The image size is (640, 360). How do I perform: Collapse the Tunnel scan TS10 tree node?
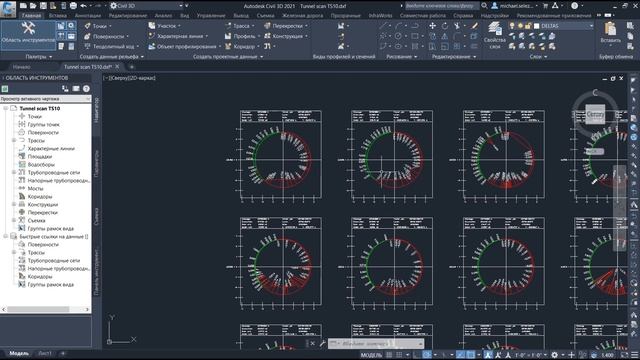[x=6, y=109]
